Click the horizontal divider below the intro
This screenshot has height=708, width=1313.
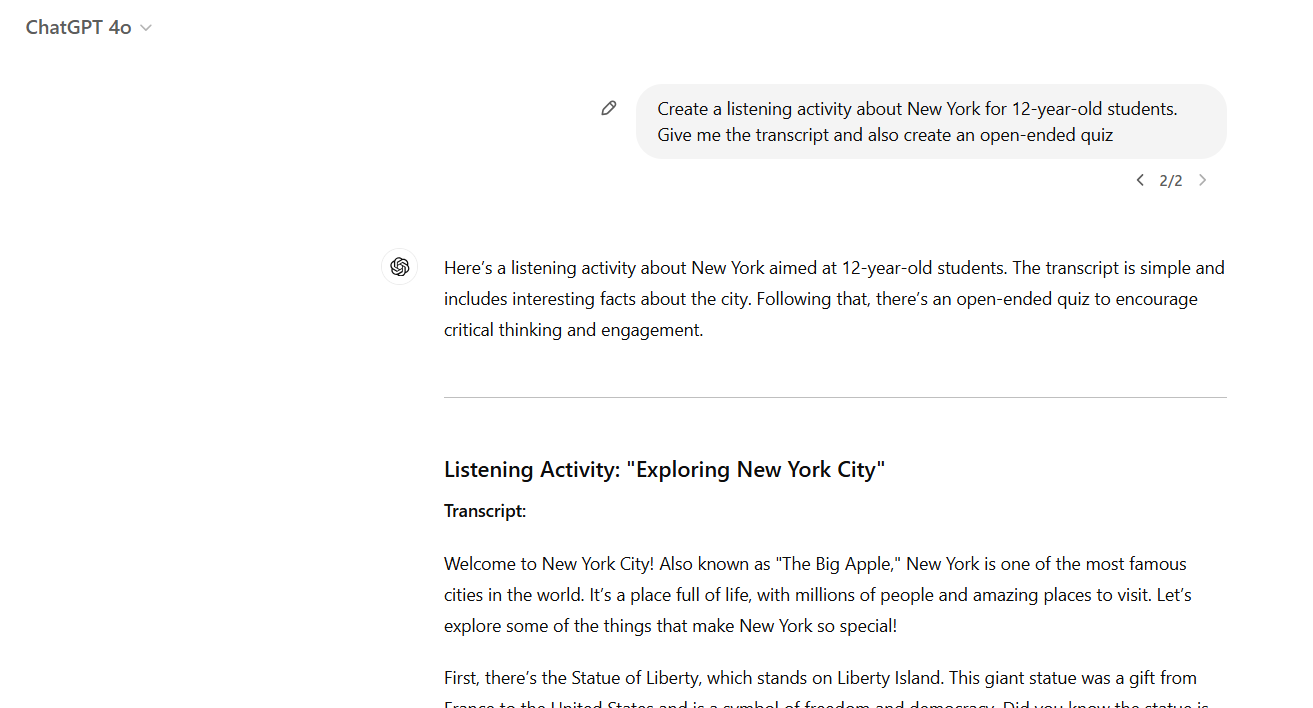tap(834, 397)
